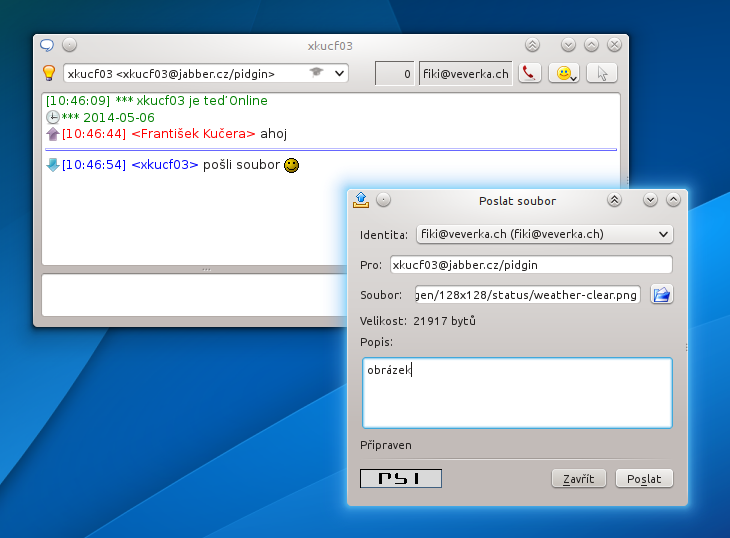Shade Poslat soubor with double-chevron button
This screenshot has height=538, width=730.
click(615, 200)
